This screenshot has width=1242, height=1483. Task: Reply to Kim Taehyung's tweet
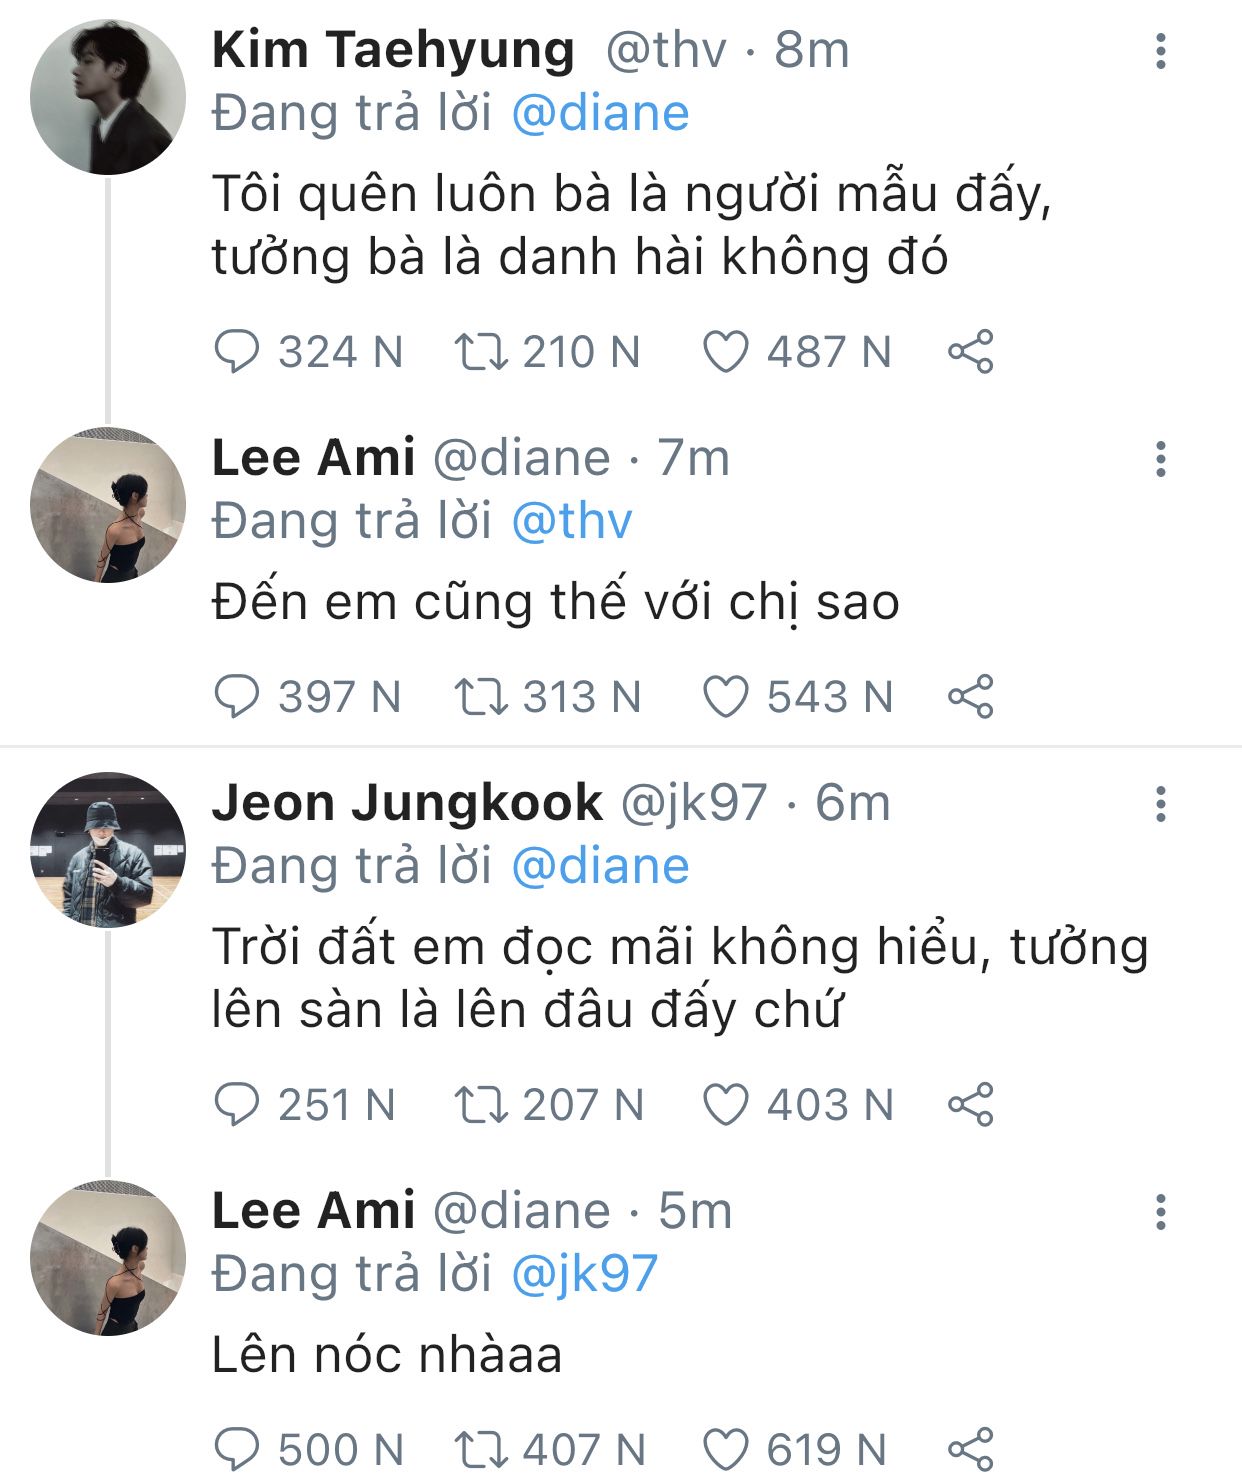coord(237,352)
